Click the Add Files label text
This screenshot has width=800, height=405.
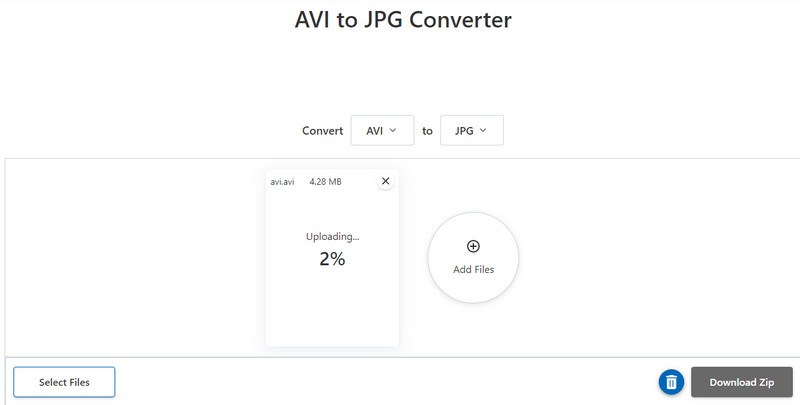pos(473,269)
